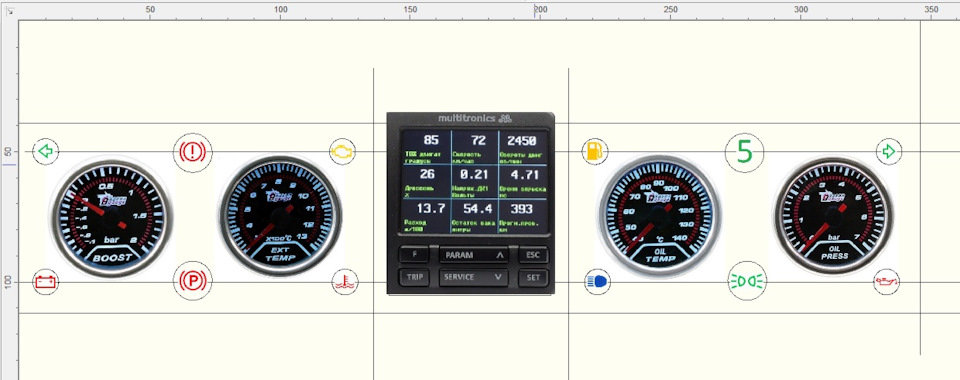Screen dimensions: 960x380
Task: Click the yellow fuel pump indicator
Action: [x=595, y=151]
